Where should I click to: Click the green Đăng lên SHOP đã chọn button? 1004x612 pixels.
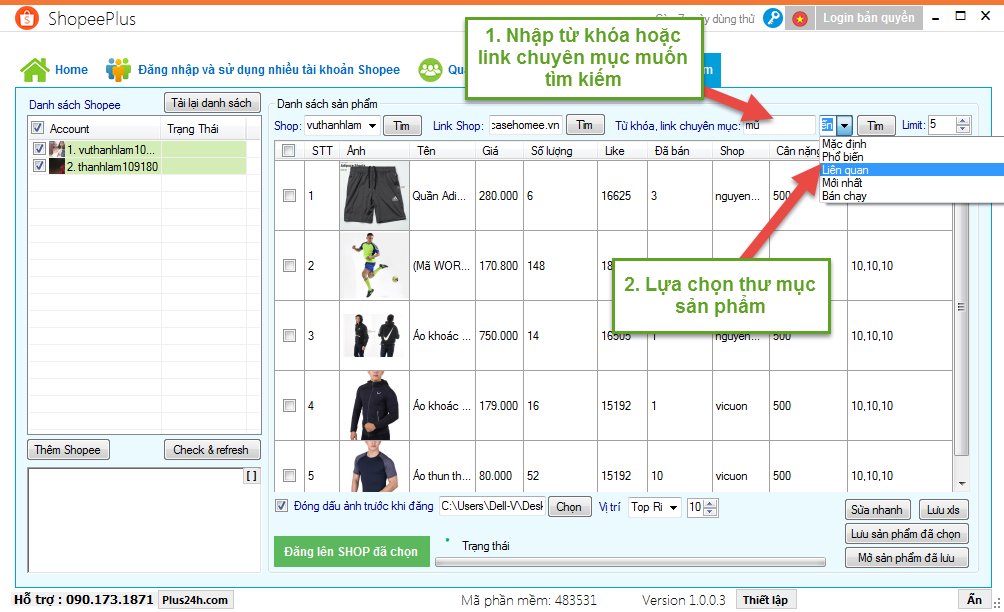tap(351, 552)
